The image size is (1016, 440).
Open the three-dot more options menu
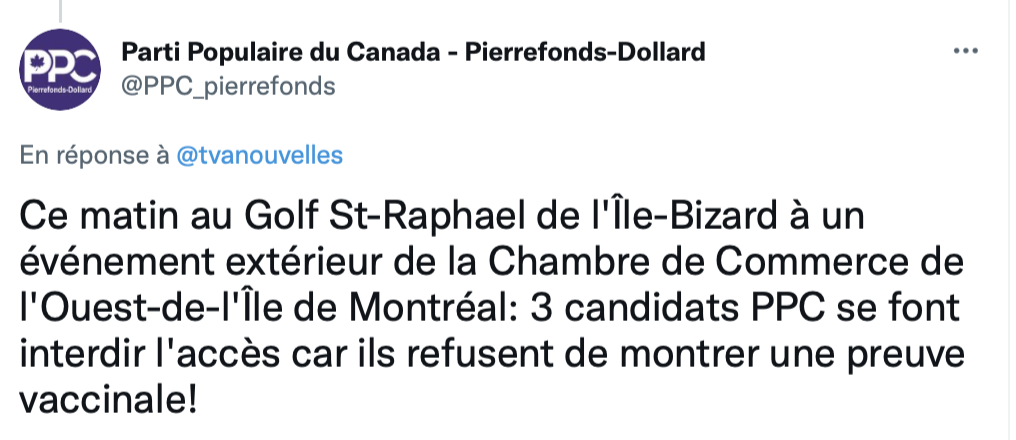(965, 51)
